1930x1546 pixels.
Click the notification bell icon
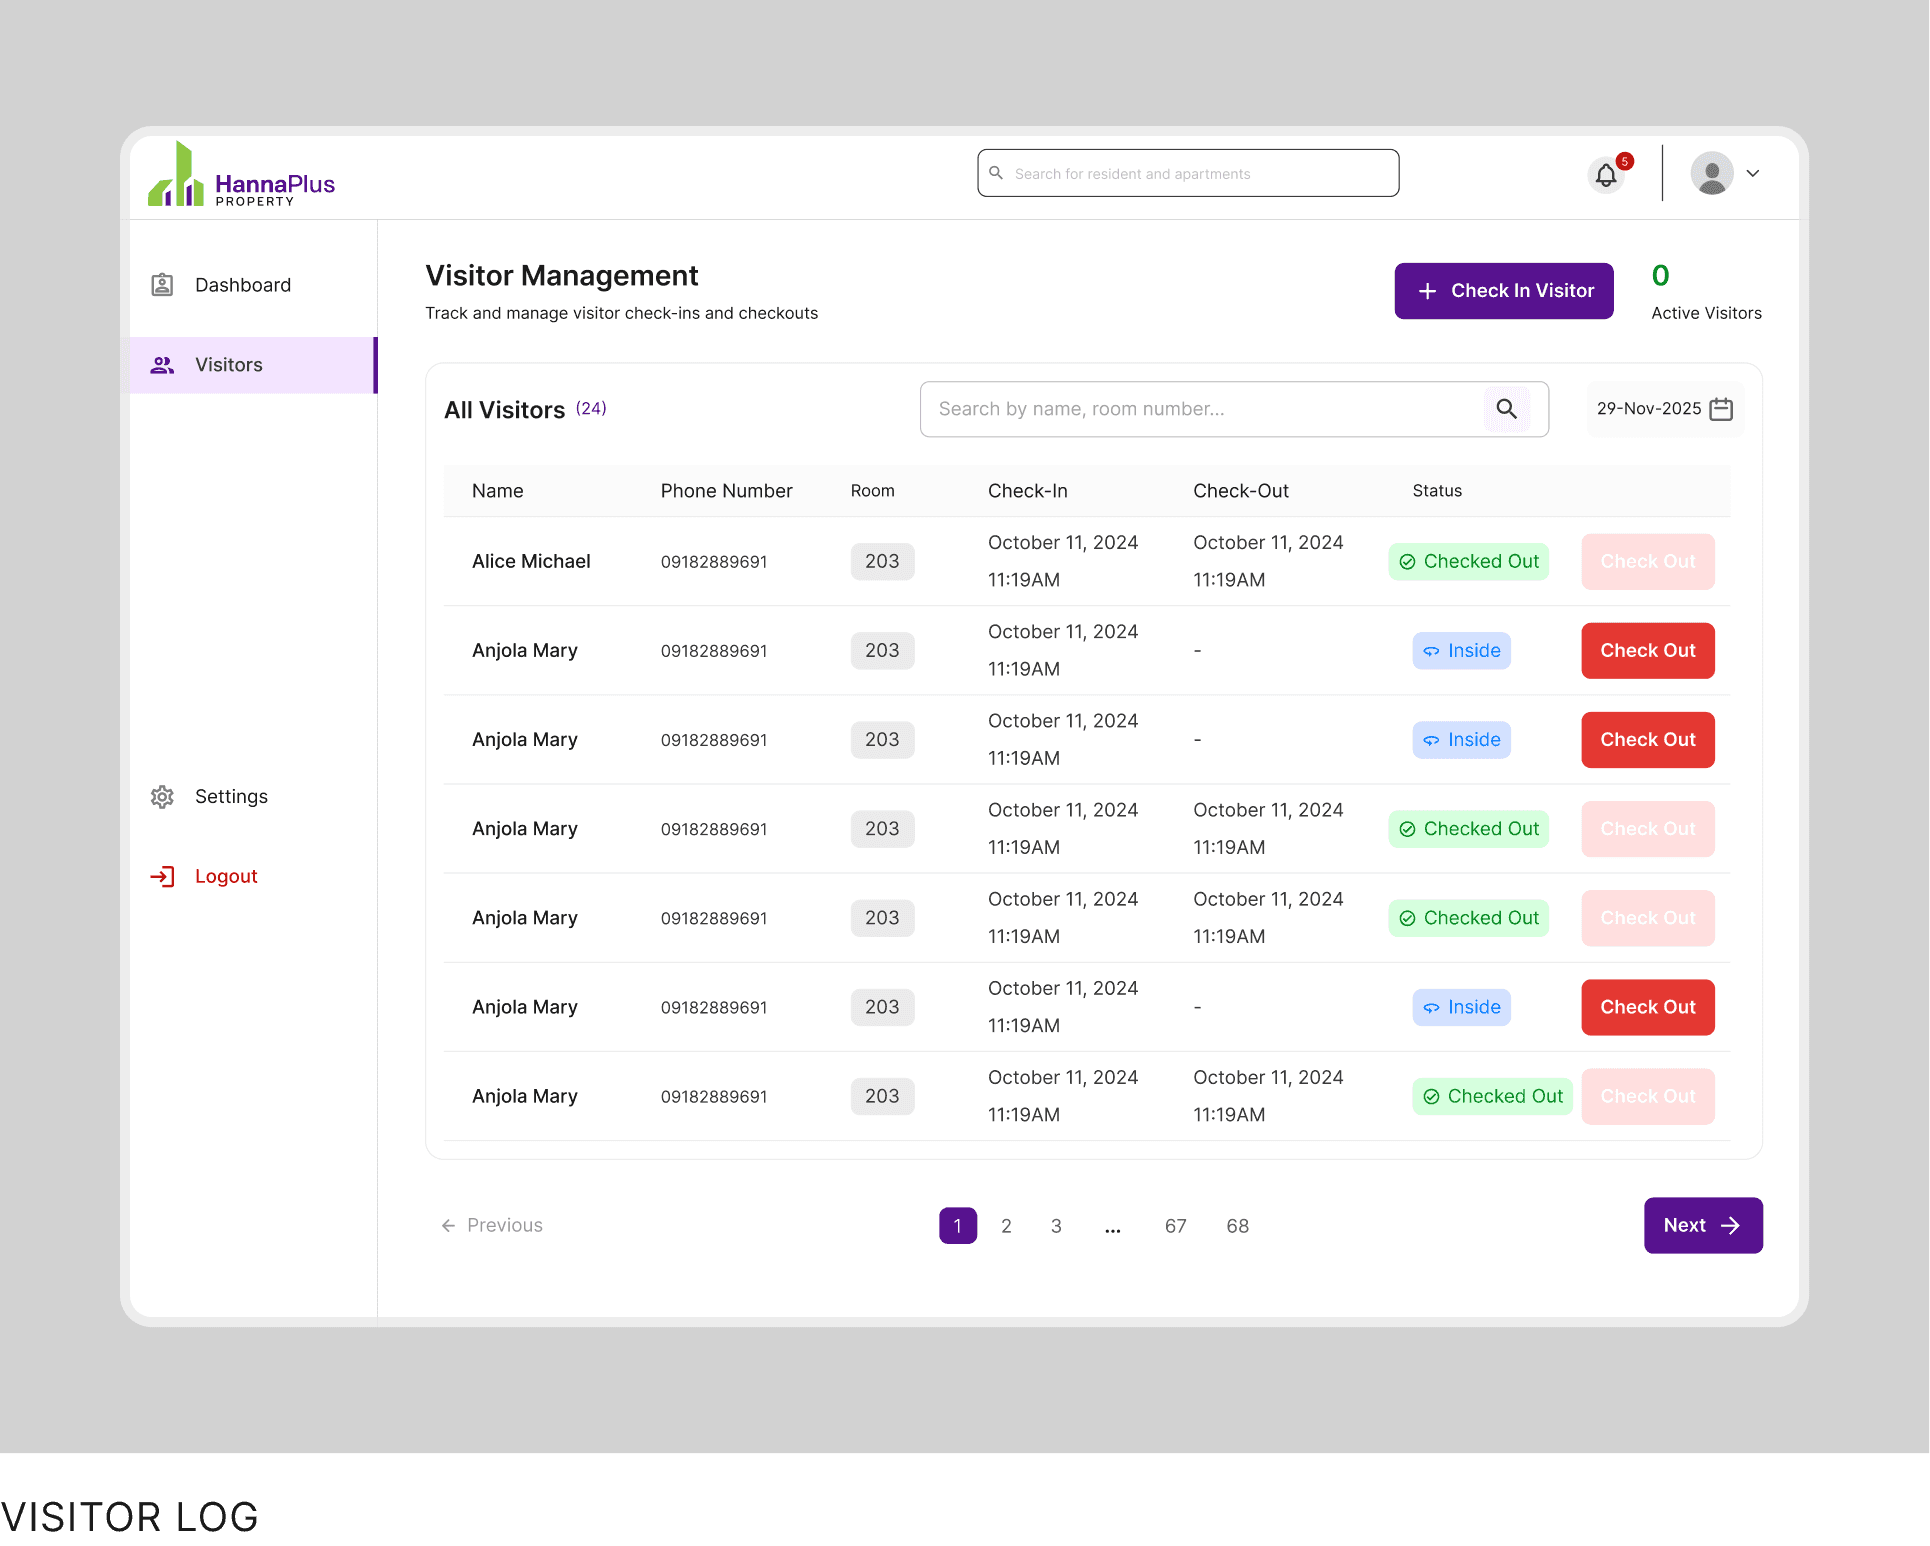(x=1606, y=175)
